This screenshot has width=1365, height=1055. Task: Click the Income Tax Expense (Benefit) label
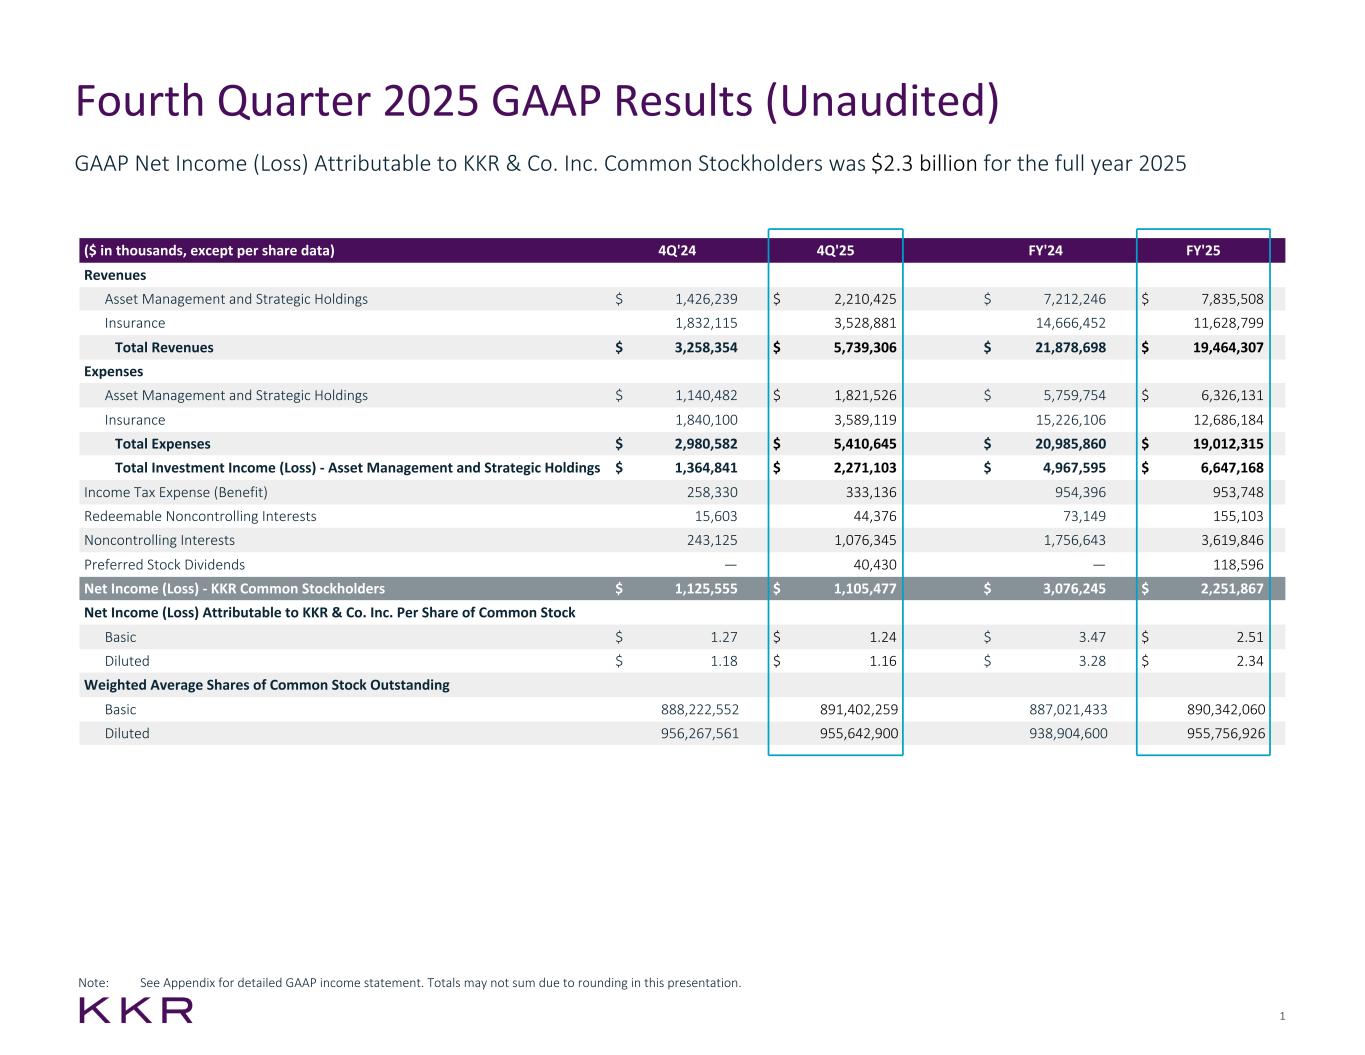click(x=176, y=492)
